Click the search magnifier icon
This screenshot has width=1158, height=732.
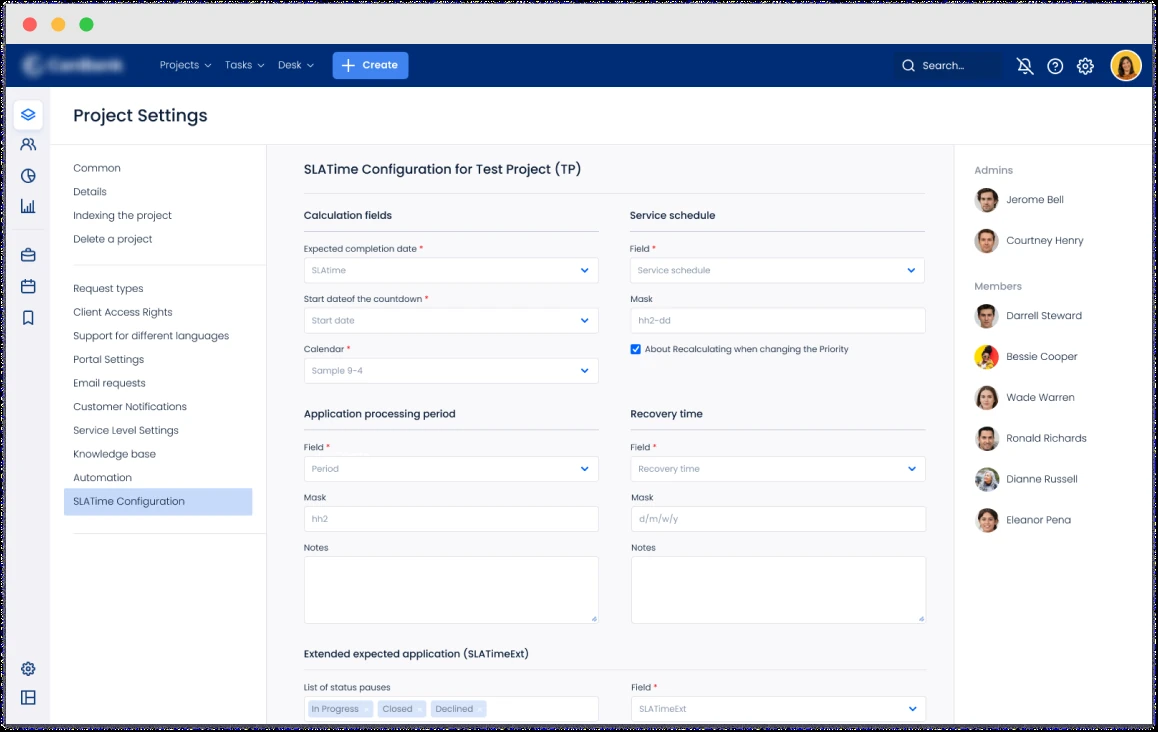[908, 66]
